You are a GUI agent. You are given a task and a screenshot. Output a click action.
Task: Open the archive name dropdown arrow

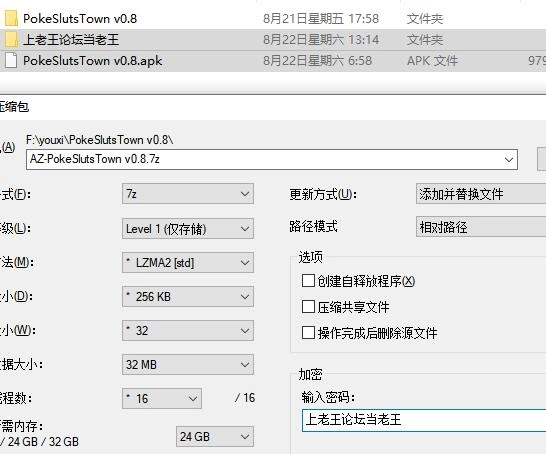click(509, 160)
